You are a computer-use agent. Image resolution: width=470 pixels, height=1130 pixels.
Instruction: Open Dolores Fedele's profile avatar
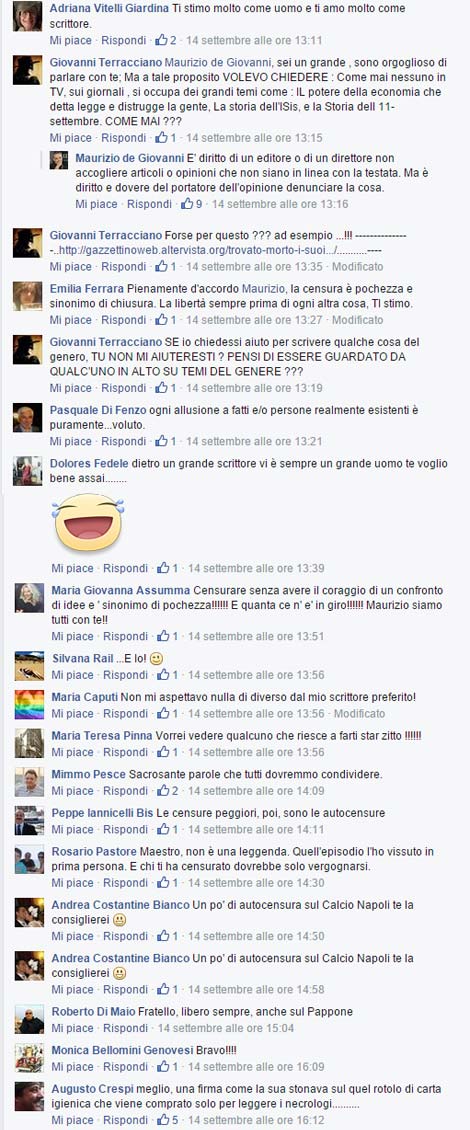(27, 471)
